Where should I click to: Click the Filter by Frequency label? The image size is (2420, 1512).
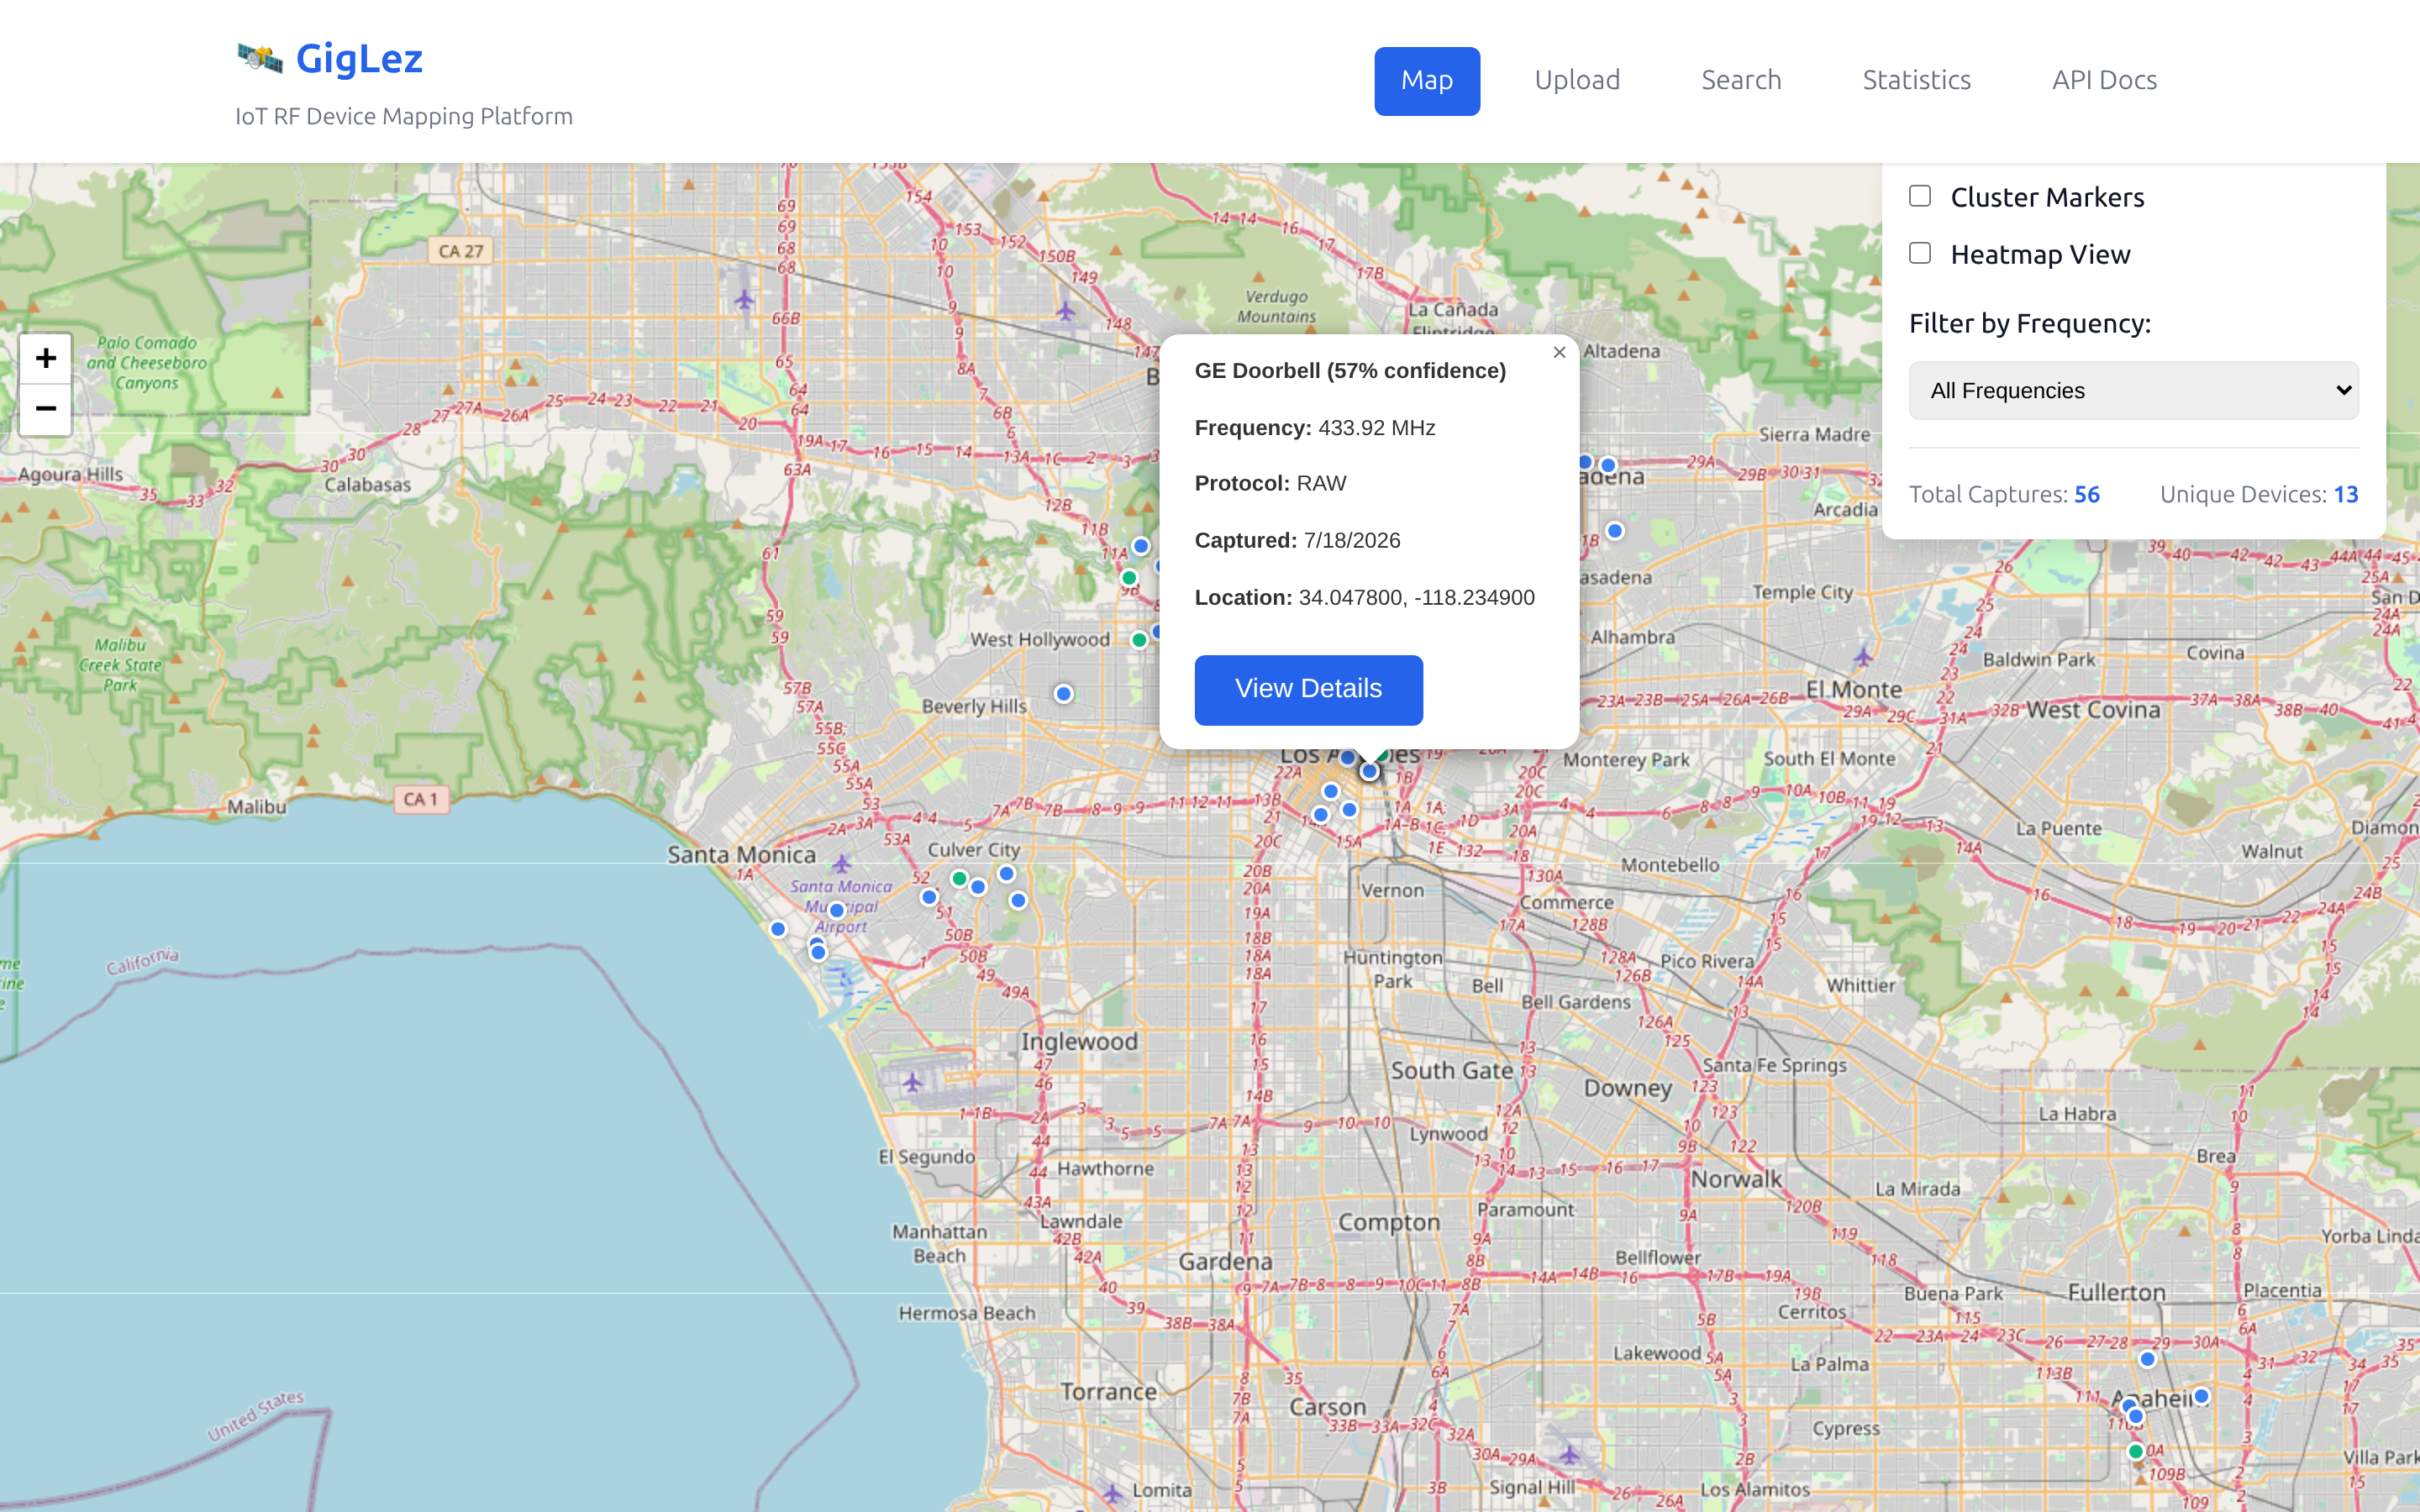[2030, 324]
